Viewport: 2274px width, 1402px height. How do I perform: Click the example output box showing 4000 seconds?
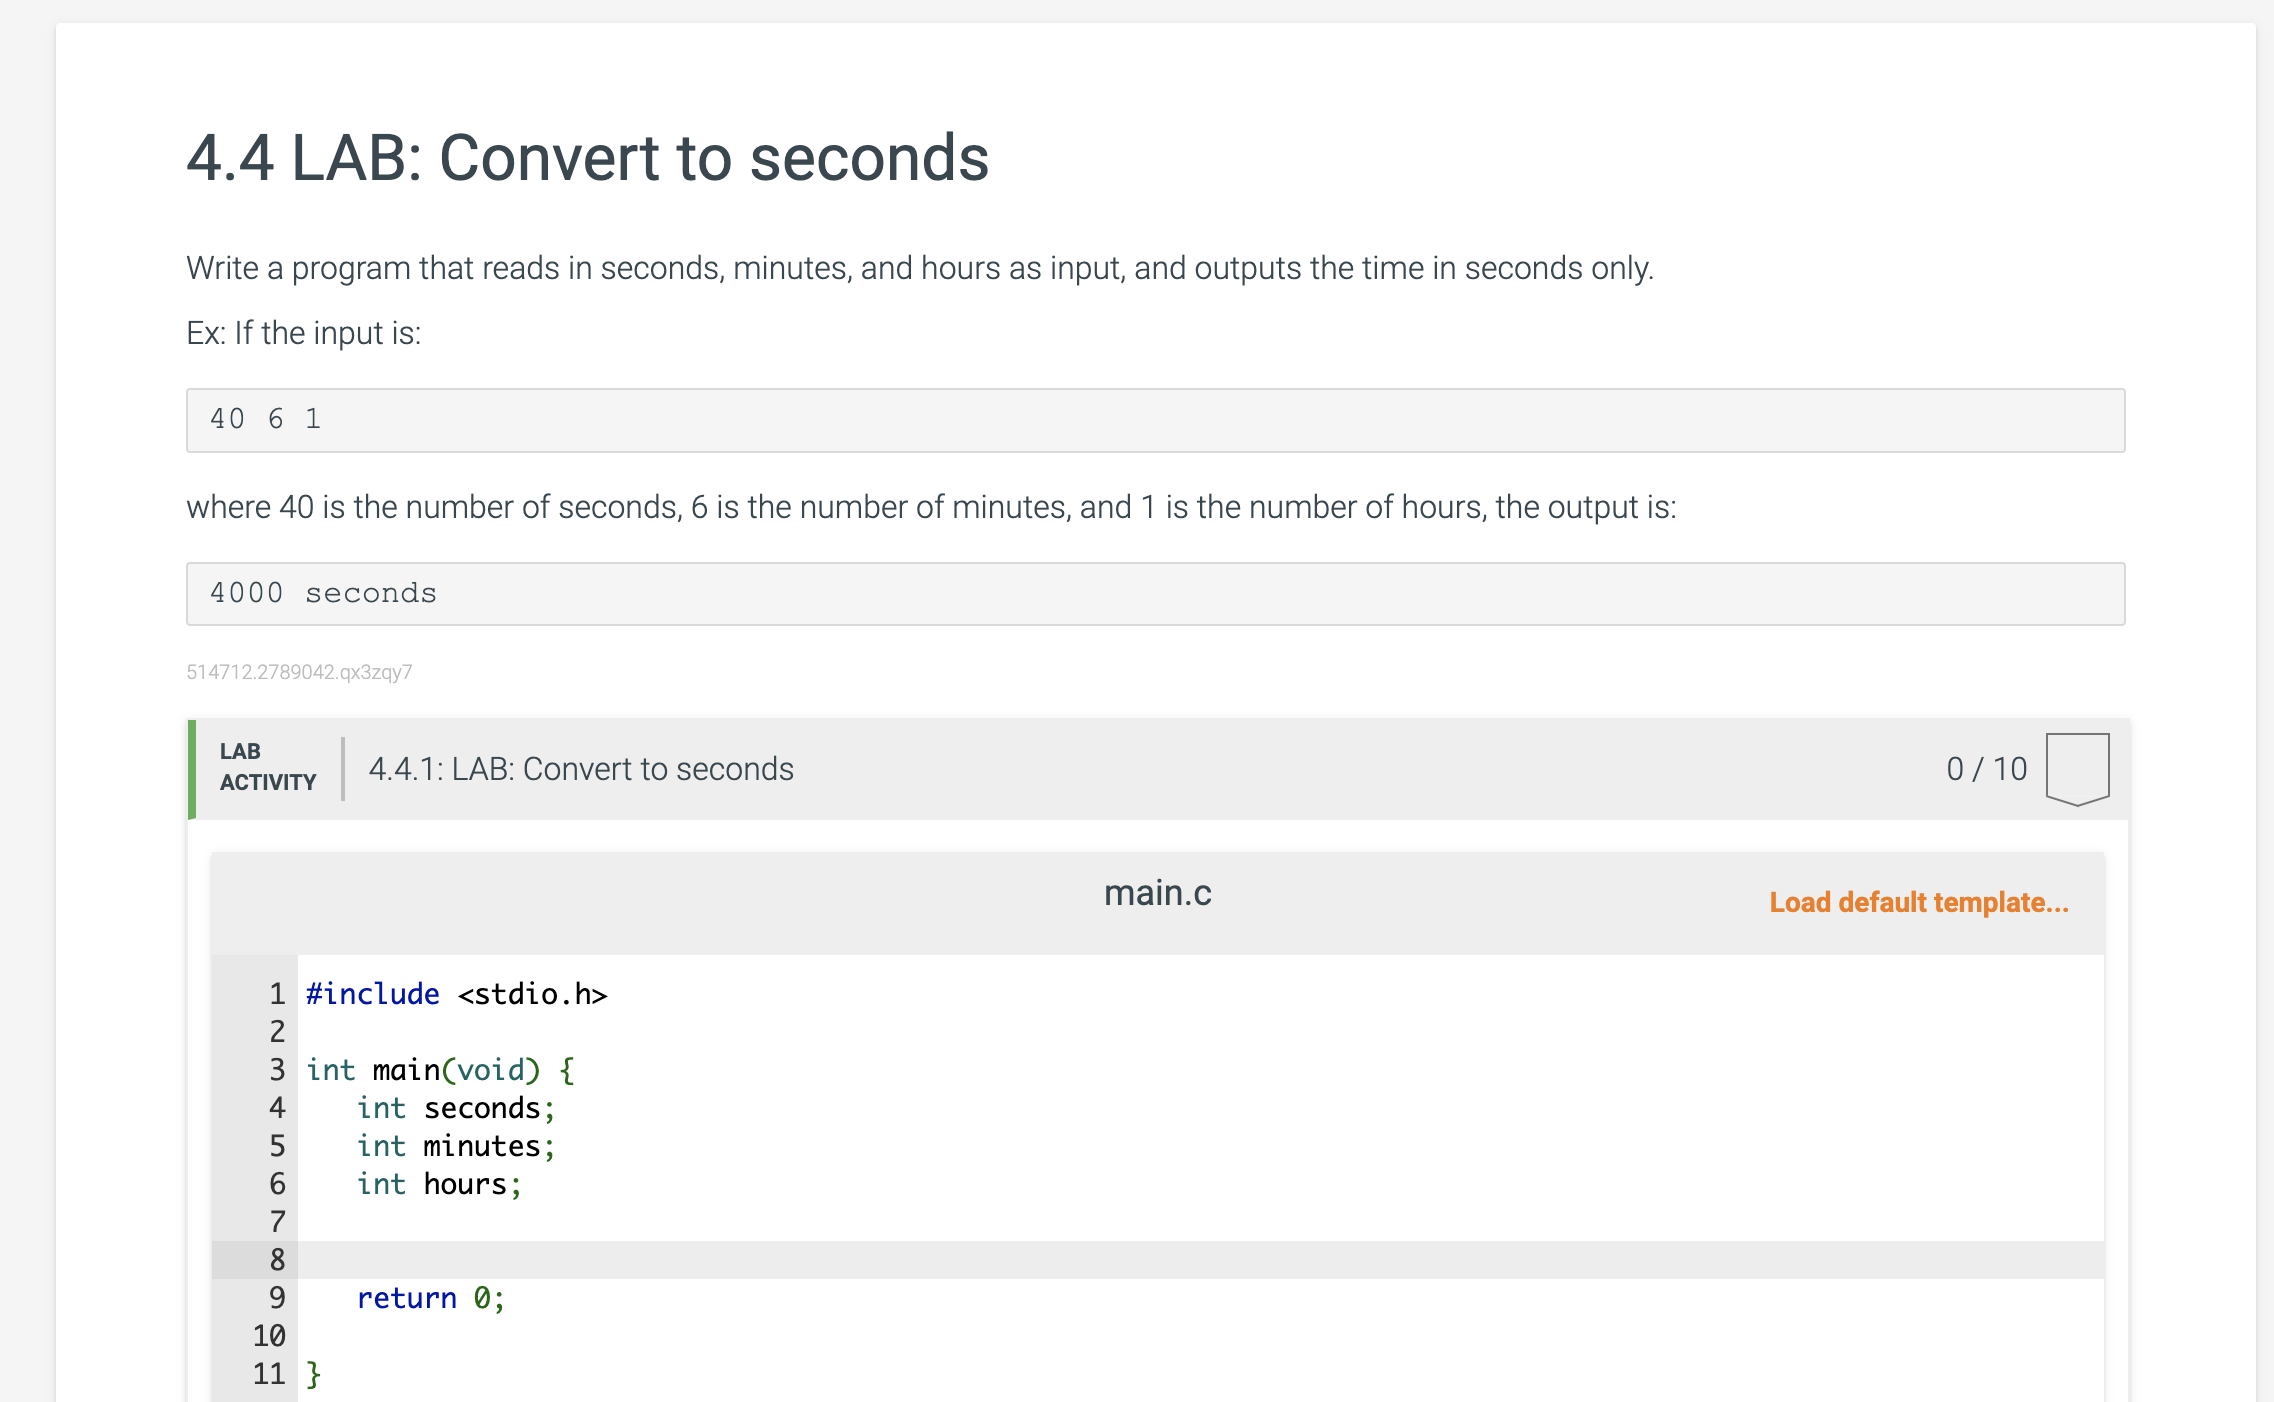pyautogui.click(x=1155, y=594)
